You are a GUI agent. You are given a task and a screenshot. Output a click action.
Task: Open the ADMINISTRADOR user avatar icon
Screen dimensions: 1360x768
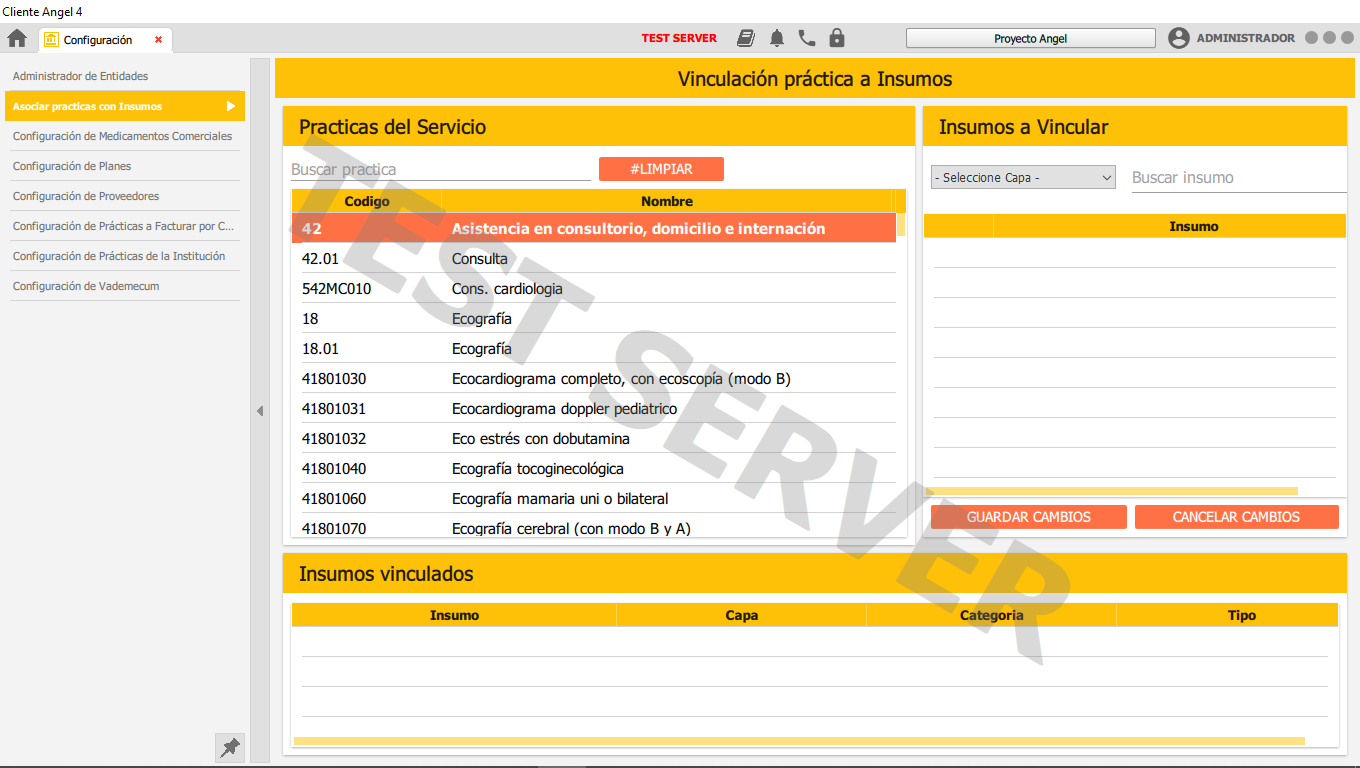coord(1179,37)
